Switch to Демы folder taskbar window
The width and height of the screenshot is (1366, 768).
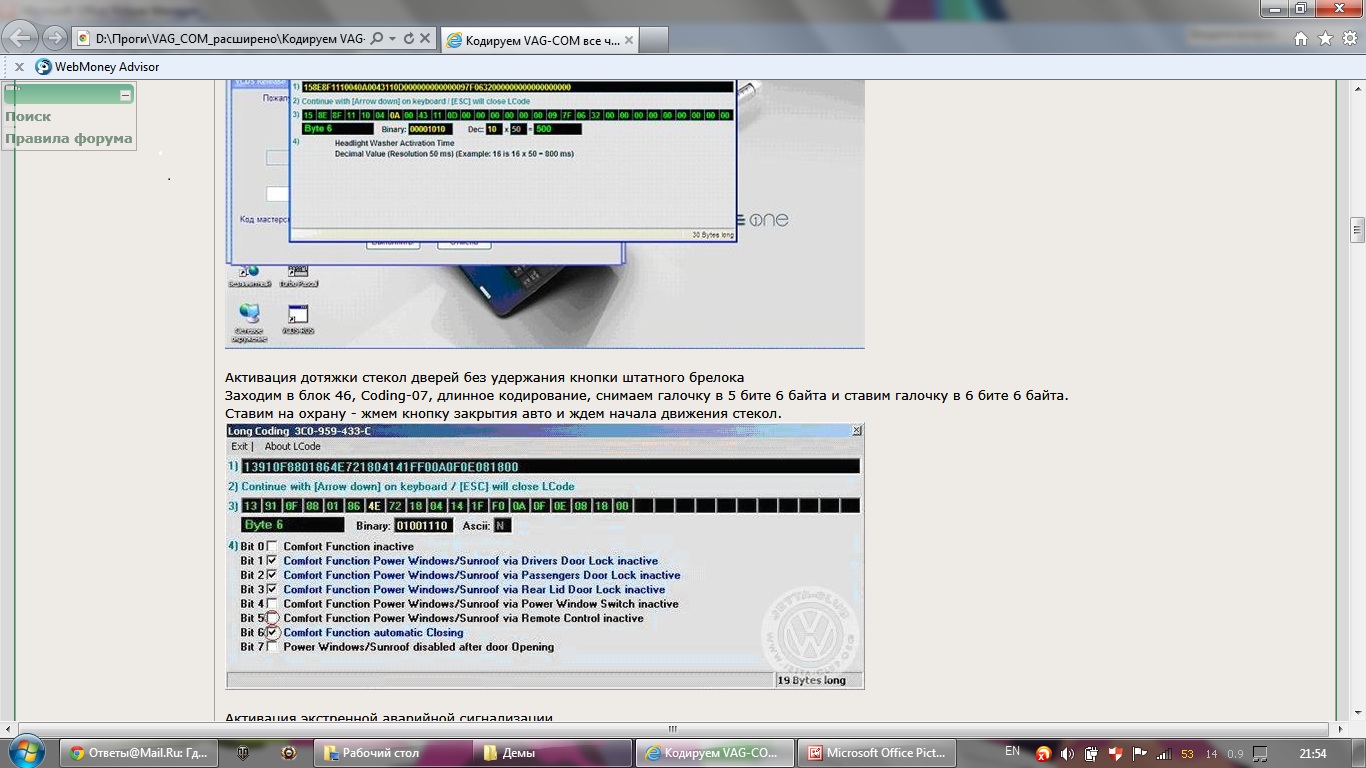tap(552, 753)
